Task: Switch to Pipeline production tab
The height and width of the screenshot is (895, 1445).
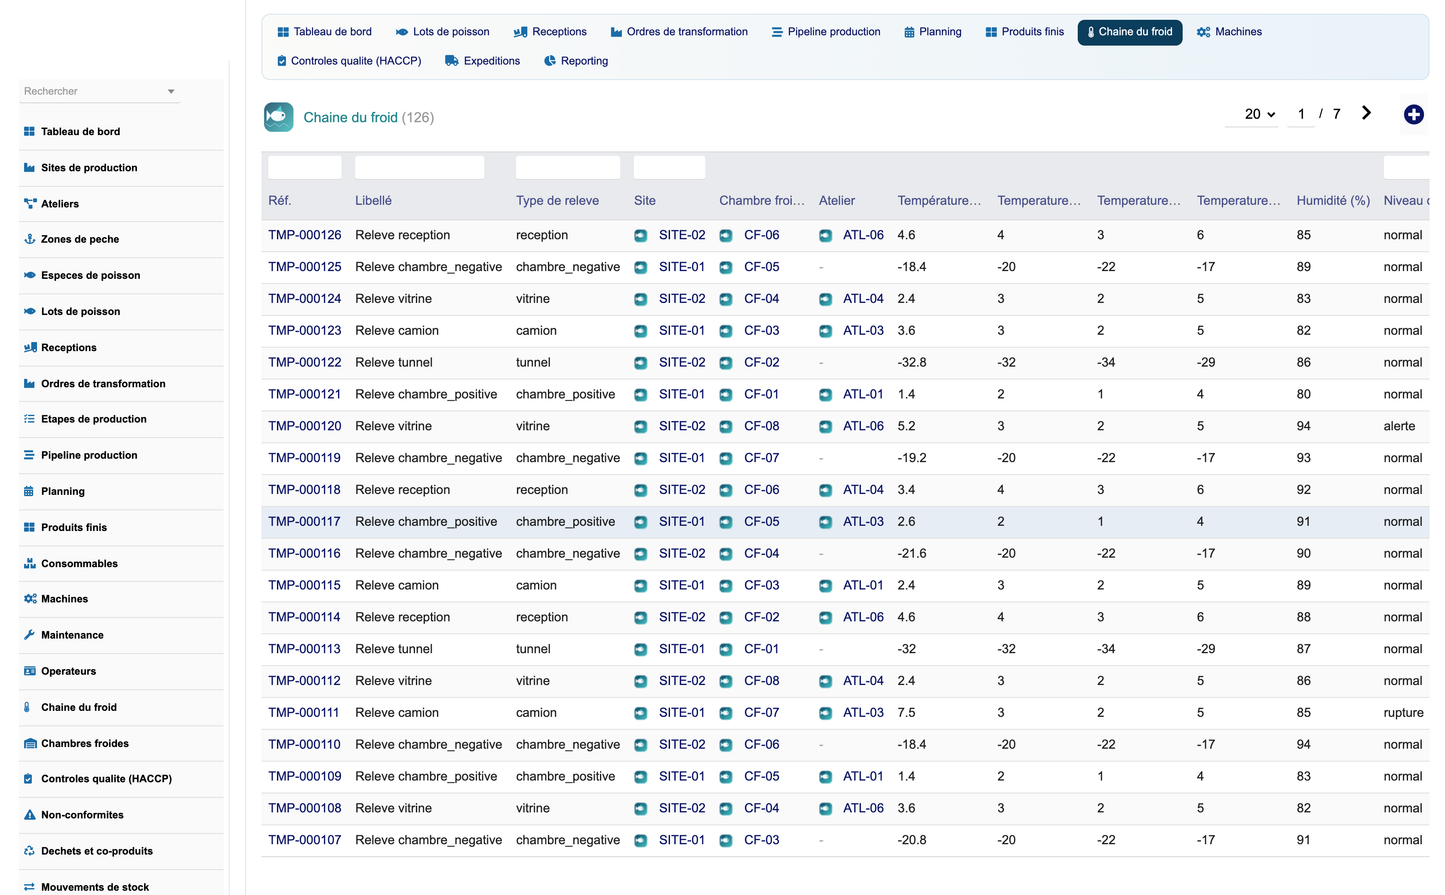Action: pos(826,32)
